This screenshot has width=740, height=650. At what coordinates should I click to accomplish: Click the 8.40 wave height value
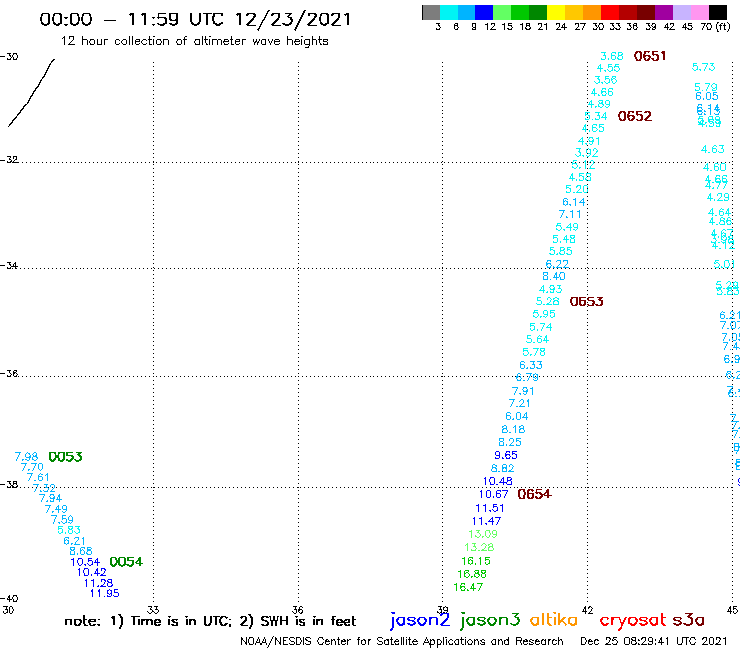tap(554, 276)
